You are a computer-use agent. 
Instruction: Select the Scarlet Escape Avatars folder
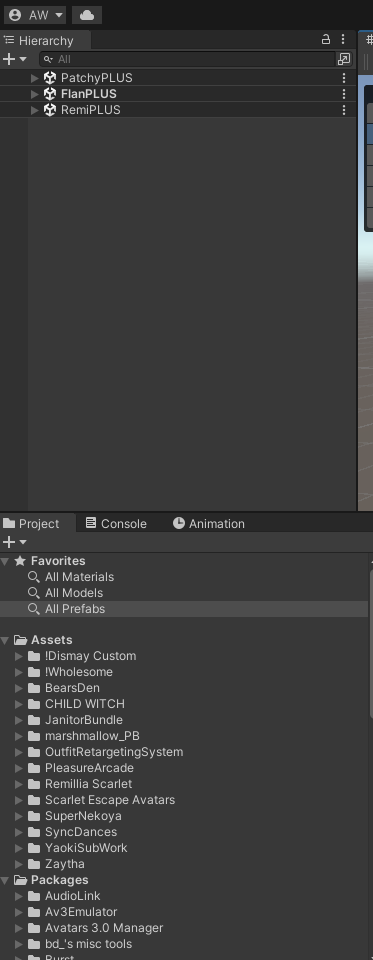(x=110, y=800)
